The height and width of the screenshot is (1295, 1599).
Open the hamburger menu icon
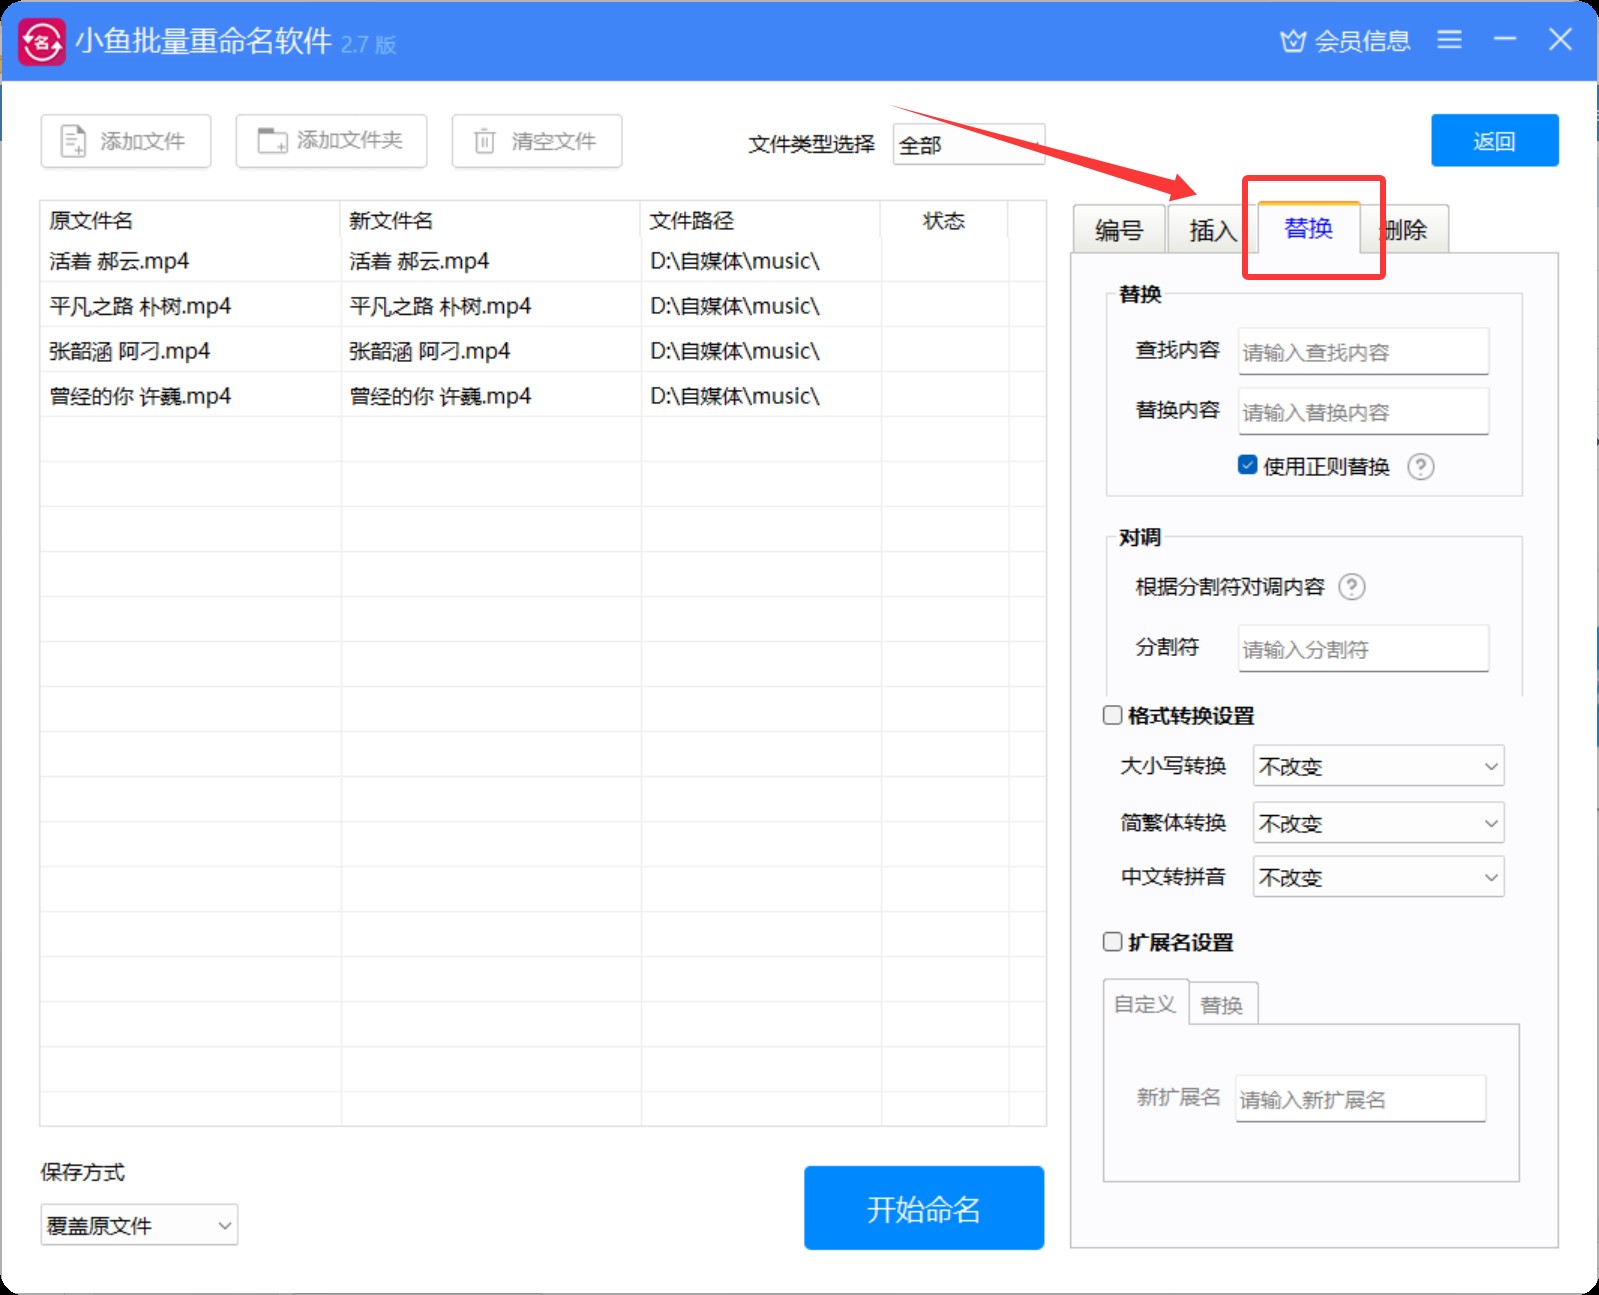tap(1449, 40)
